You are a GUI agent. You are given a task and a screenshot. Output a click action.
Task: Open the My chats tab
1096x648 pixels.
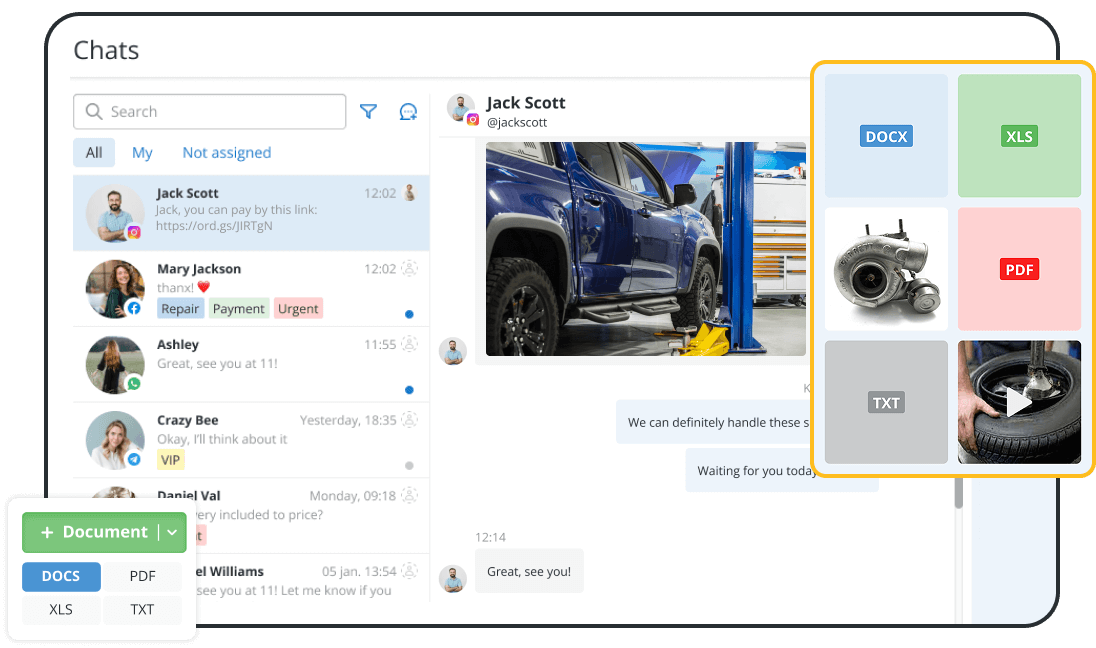(142, 152)
